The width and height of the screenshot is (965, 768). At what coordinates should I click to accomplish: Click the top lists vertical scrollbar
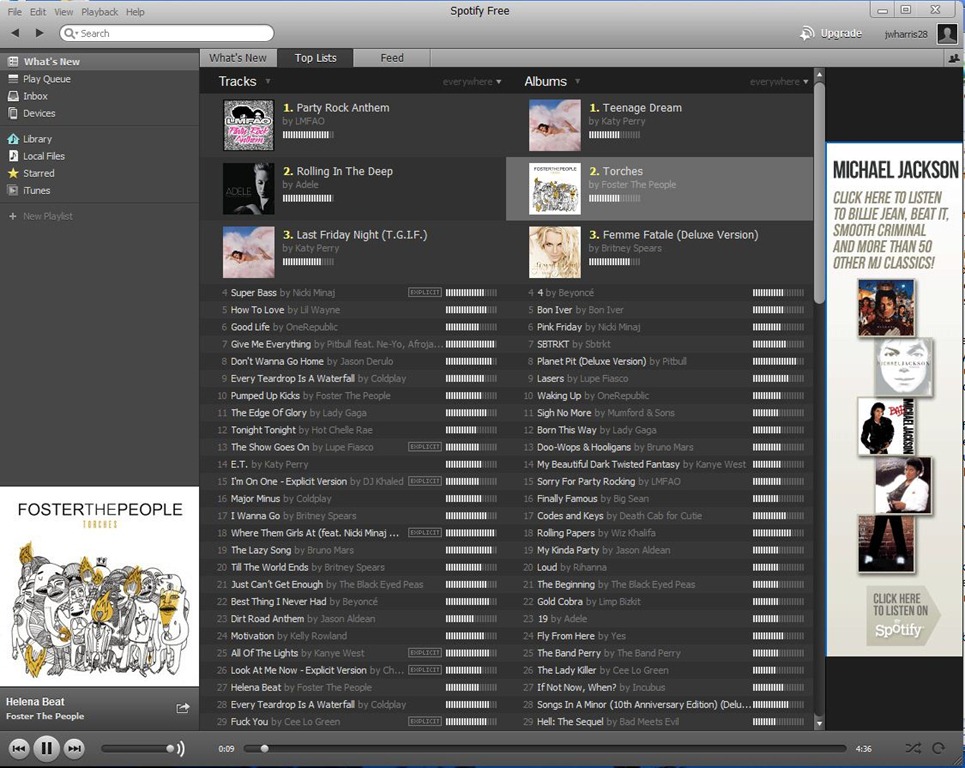[x=819, y=192]
